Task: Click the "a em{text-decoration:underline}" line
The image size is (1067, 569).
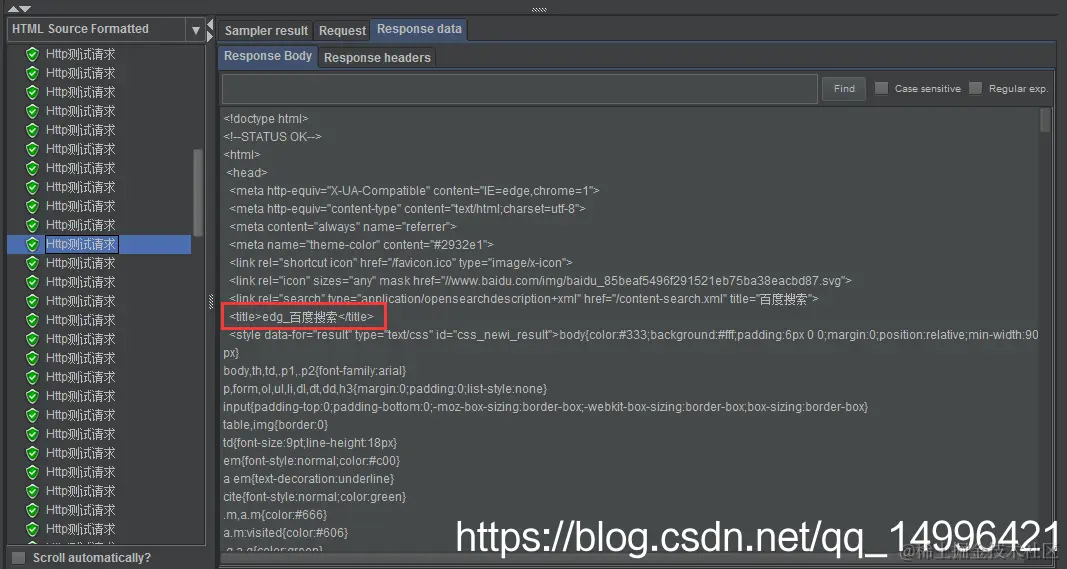Action: point(308,479)
